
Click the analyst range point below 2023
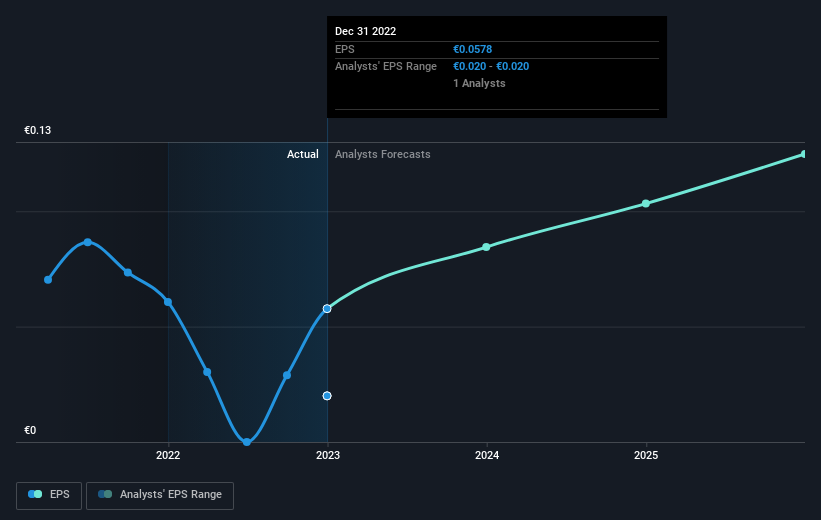[327, 395]
